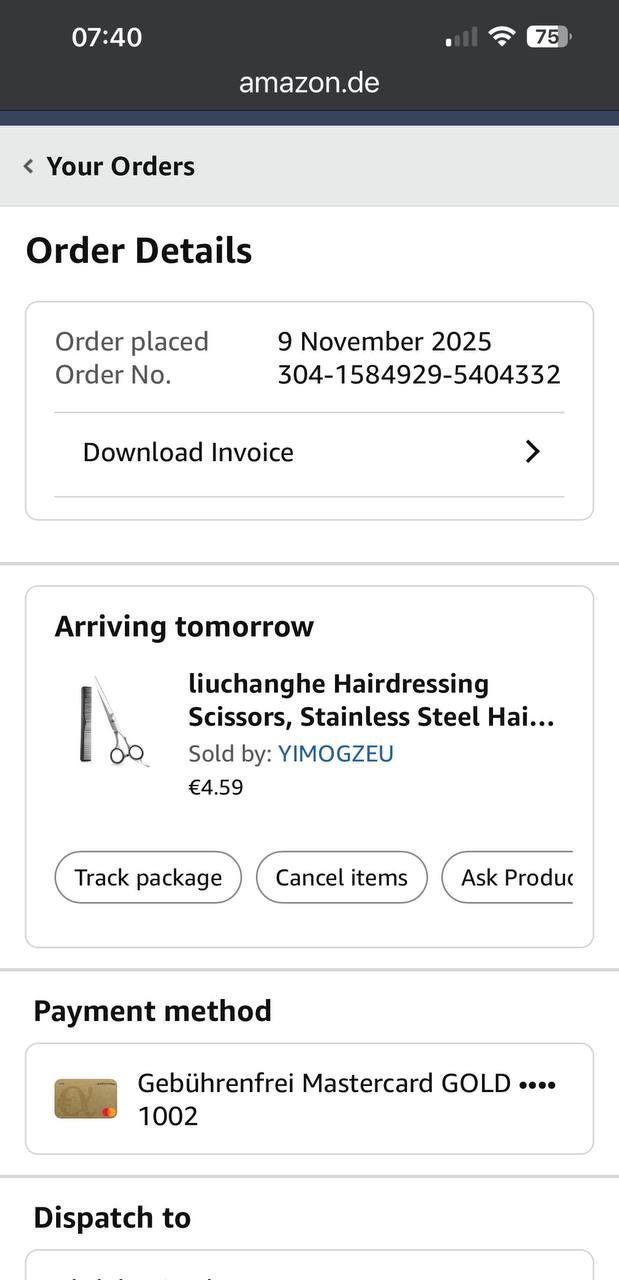Tap the Wi-Fi status icon
The image size is (619, 1280).
(x=501, y=37)
